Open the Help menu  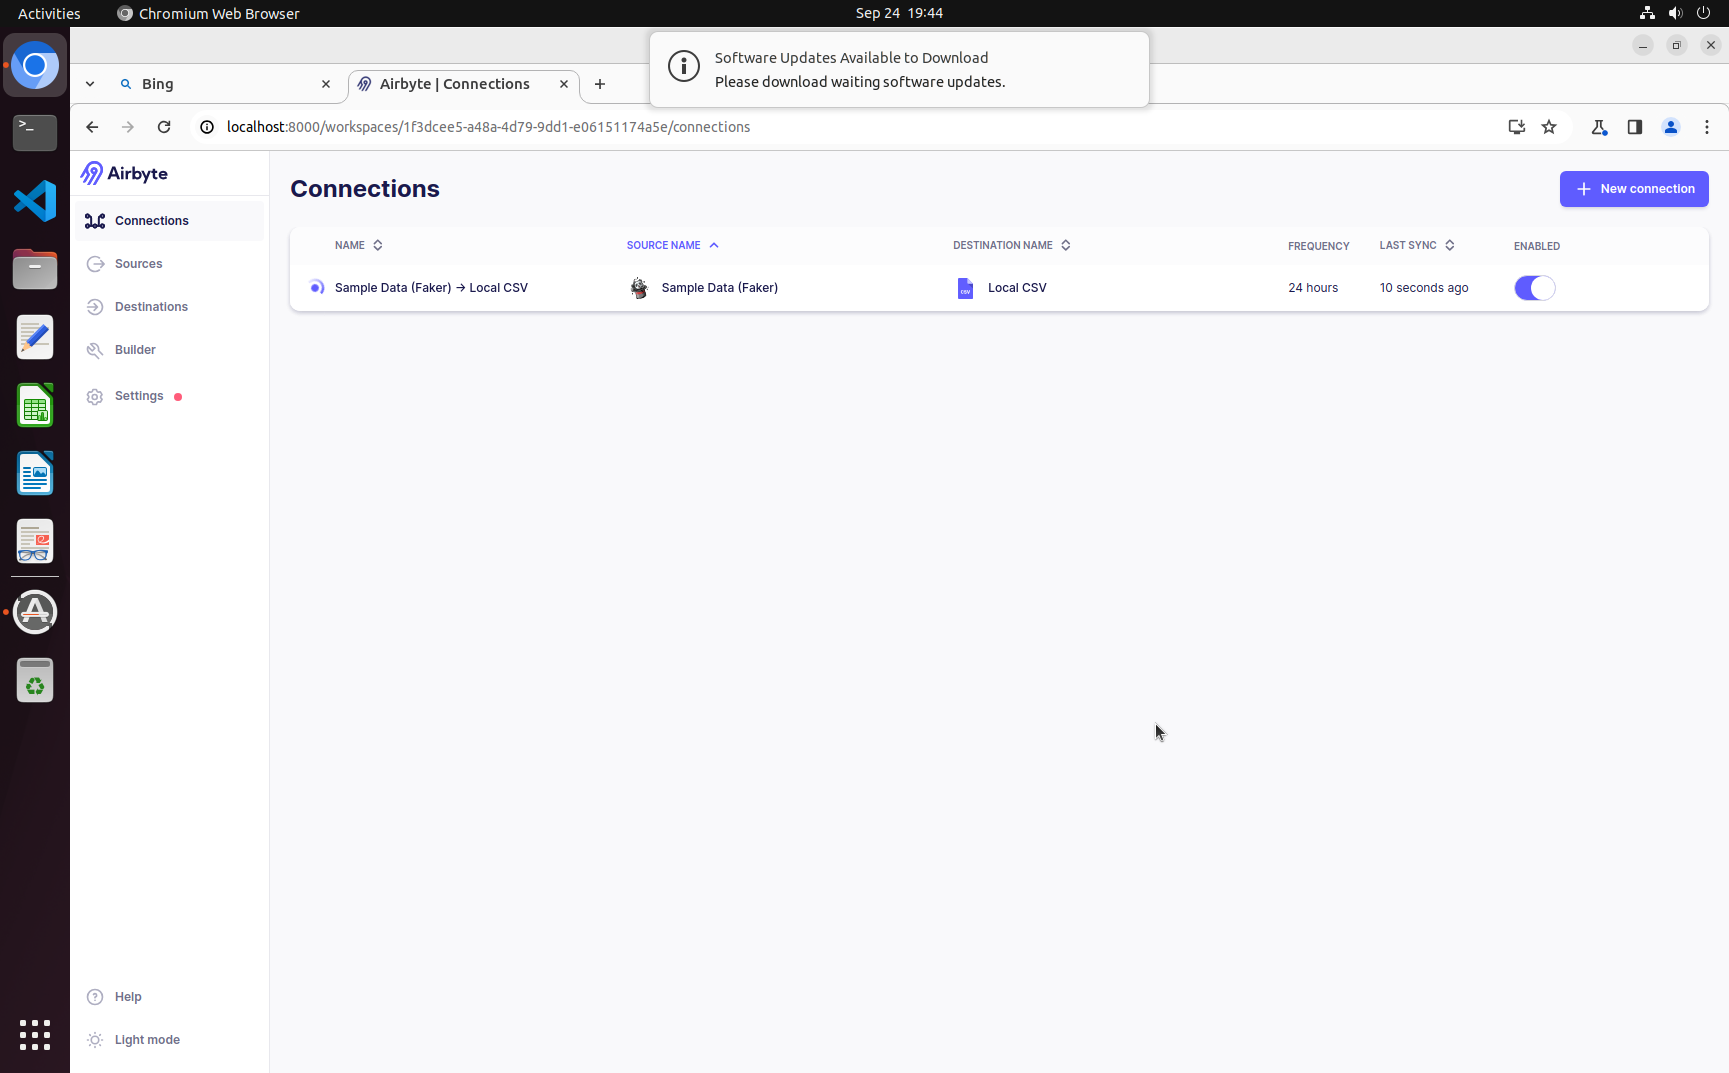pos(169,997)
